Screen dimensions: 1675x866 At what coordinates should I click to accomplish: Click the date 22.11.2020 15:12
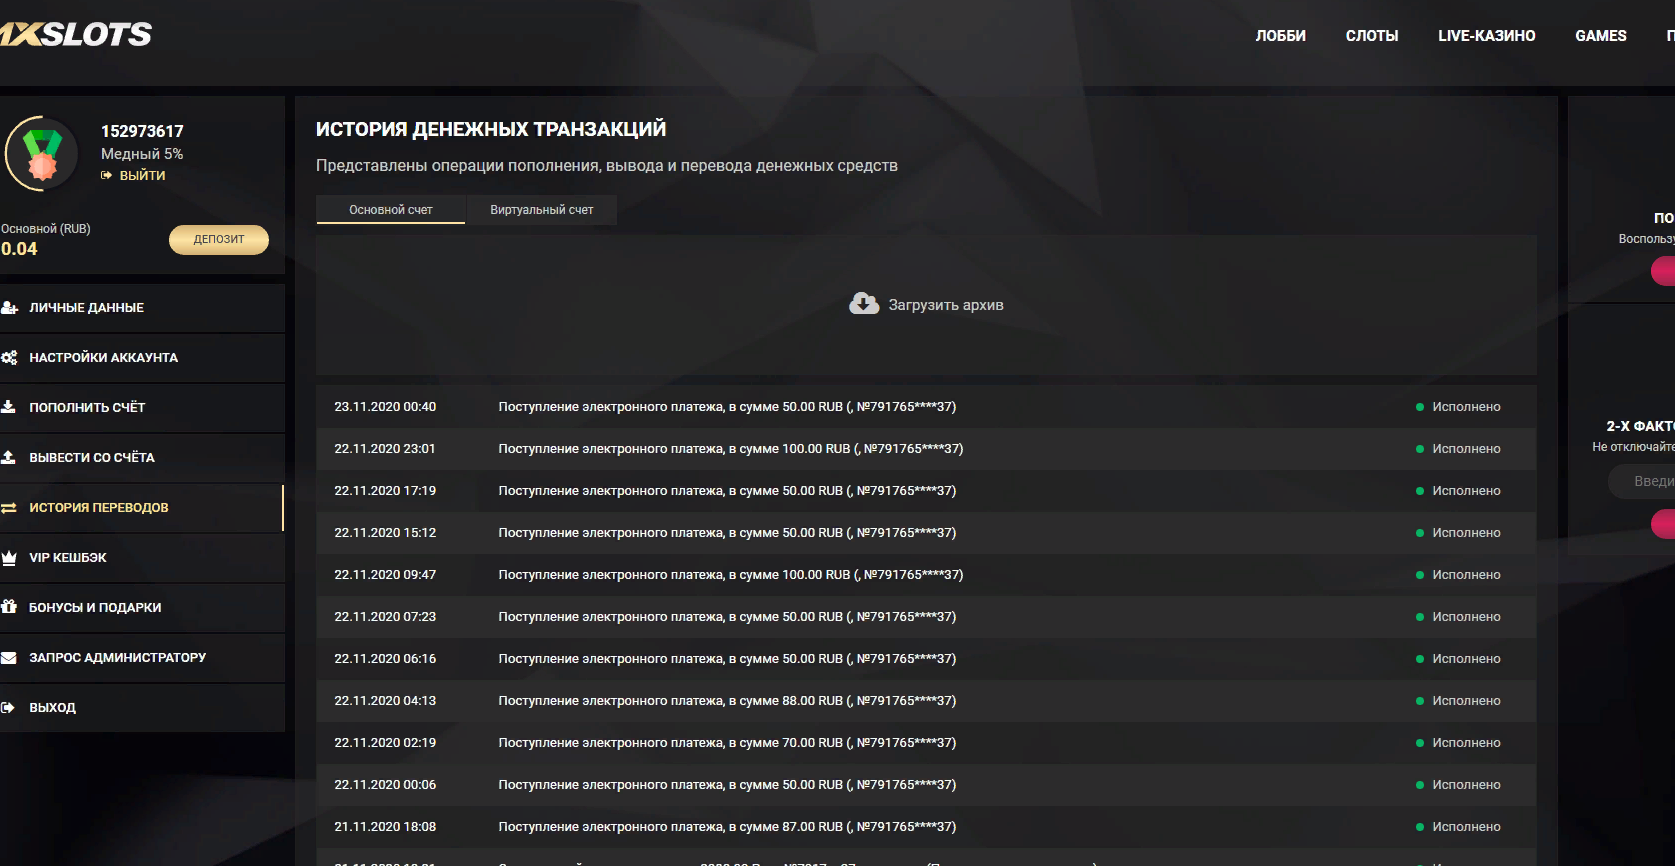(385, 533)
